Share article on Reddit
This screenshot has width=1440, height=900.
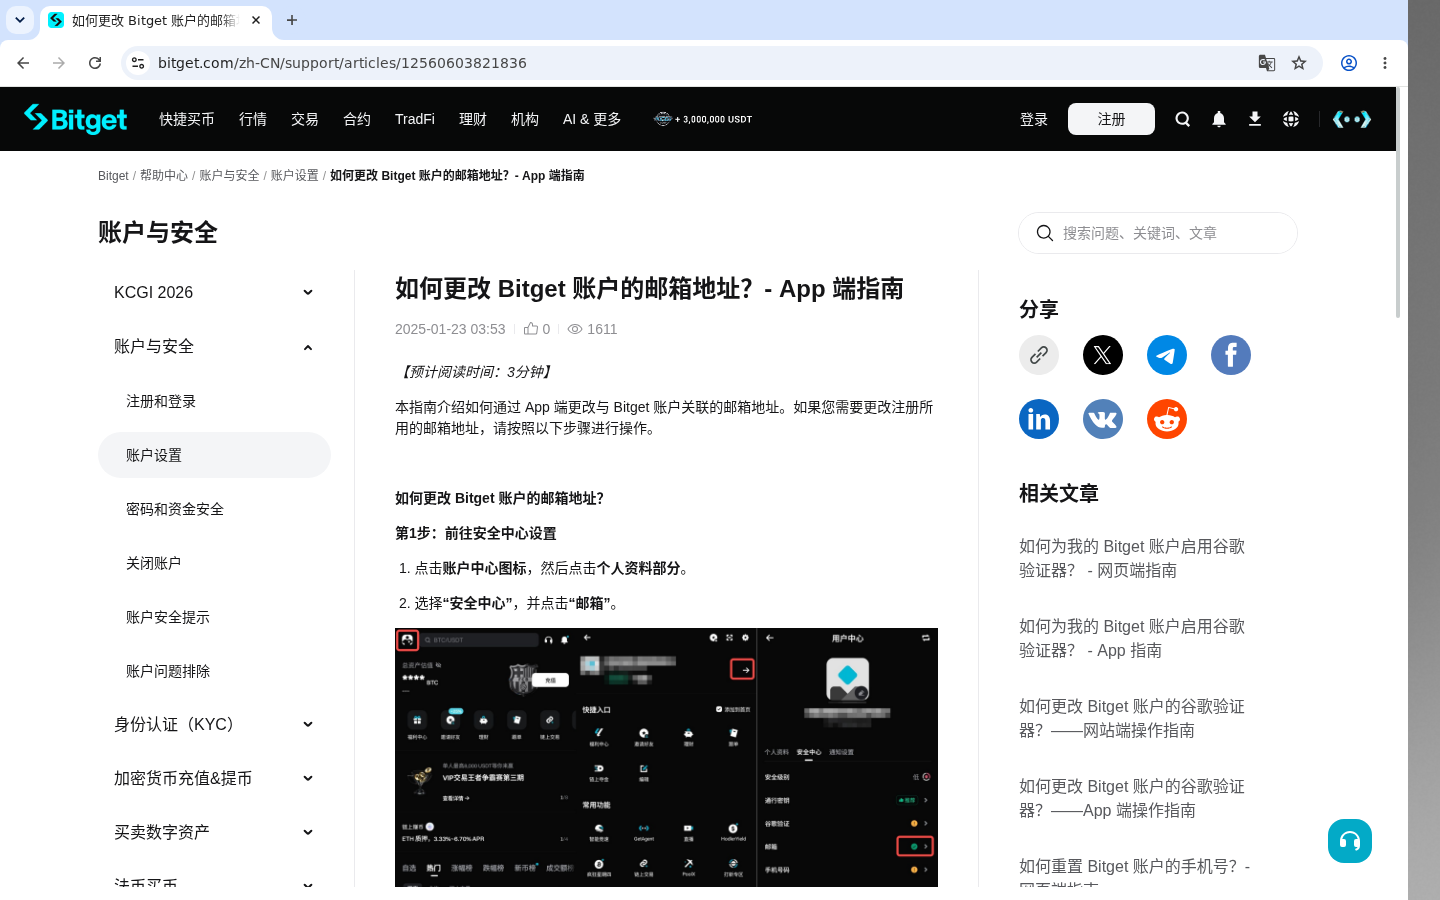pyautogui.click(x=1167, y=419)
